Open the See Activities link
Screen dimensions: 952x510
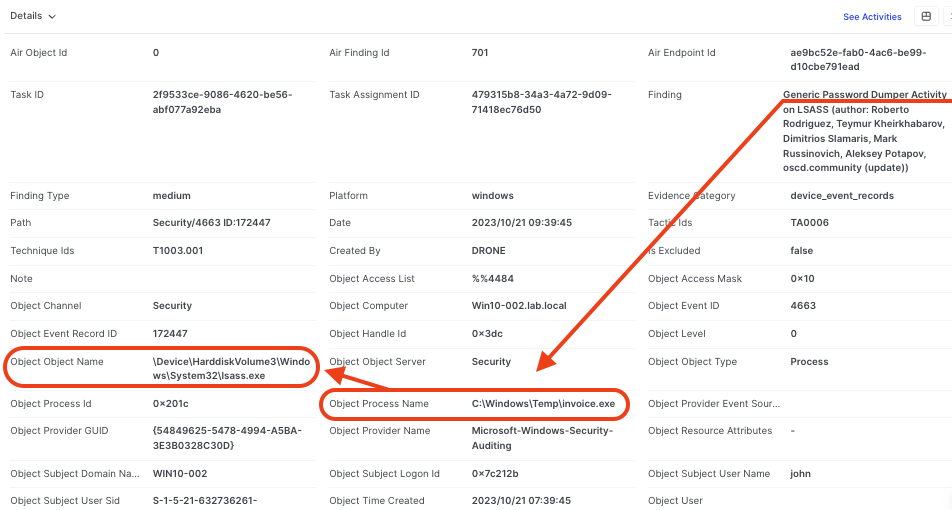(x=872, y=17)
